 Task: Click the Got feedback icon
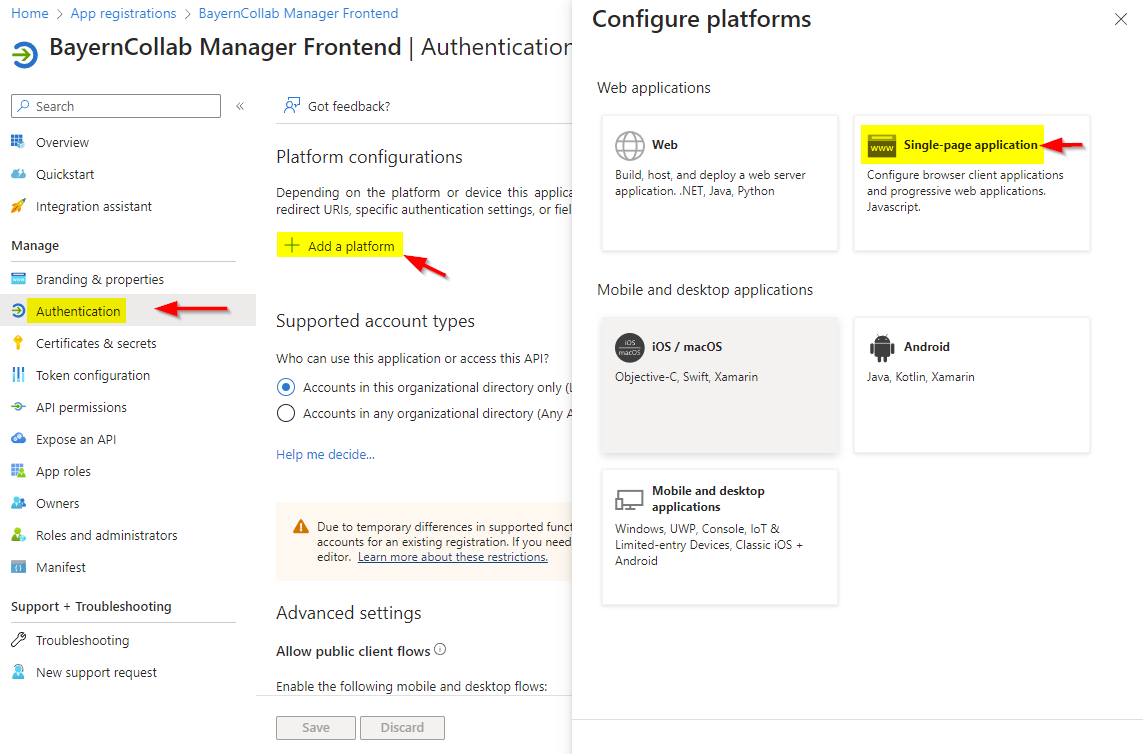(x=292, y=106)
